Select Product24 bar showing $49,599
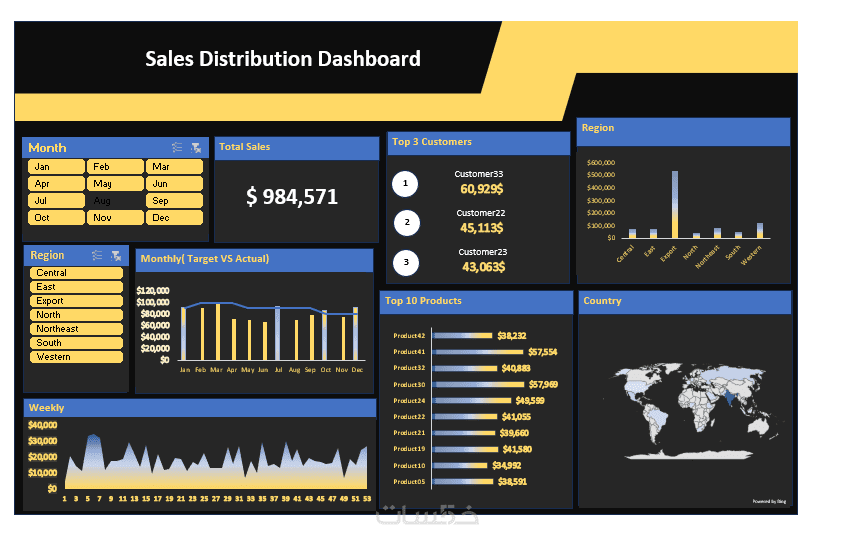The width and height of the screenshot is (855, 536). (472, 401)
